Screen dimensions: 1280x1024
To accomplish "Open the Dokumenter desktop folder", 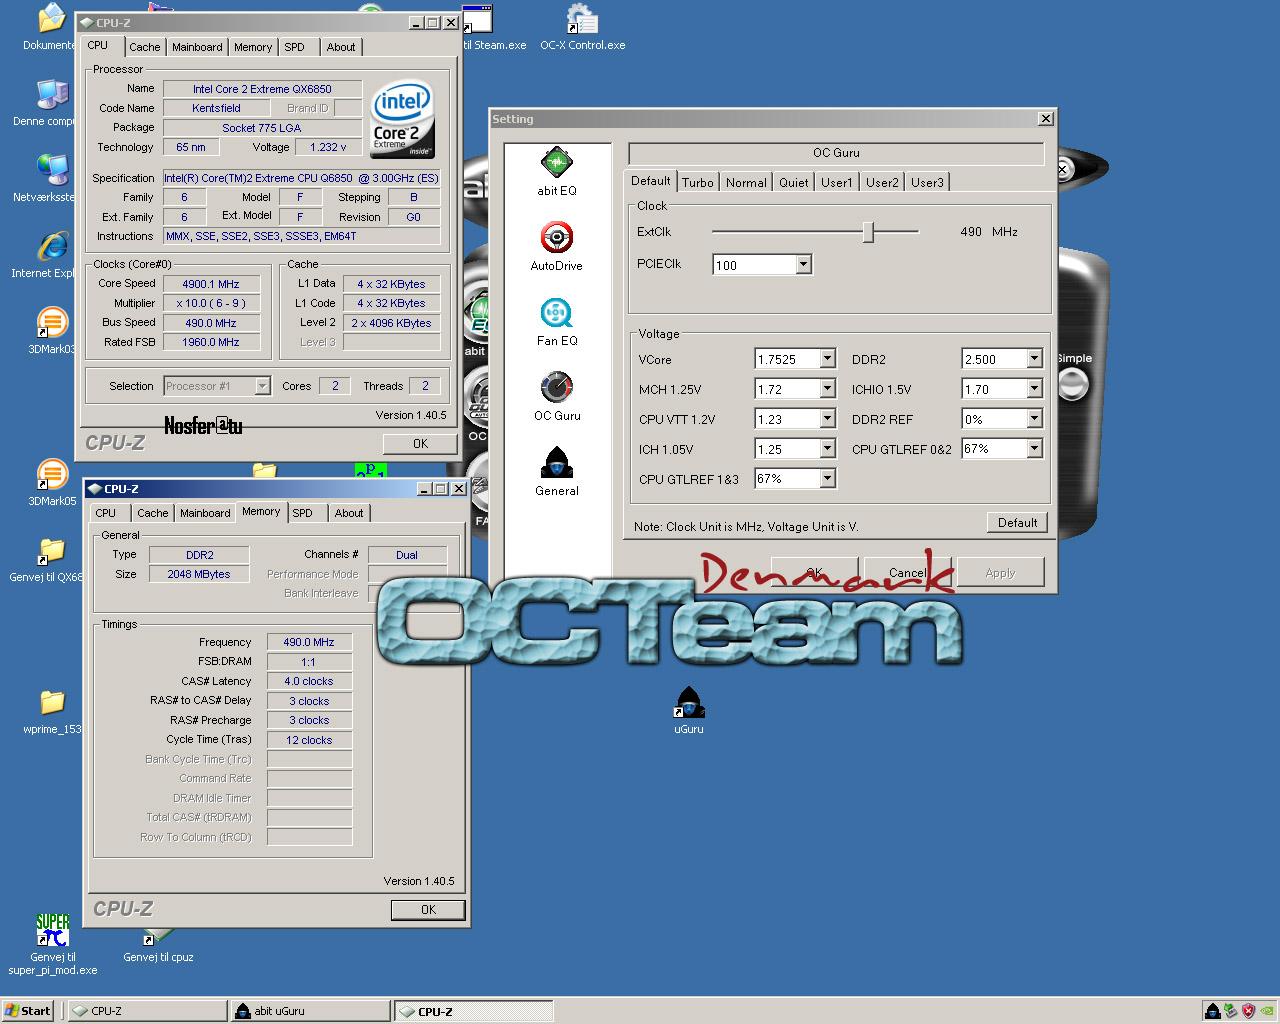I will 50,27.
